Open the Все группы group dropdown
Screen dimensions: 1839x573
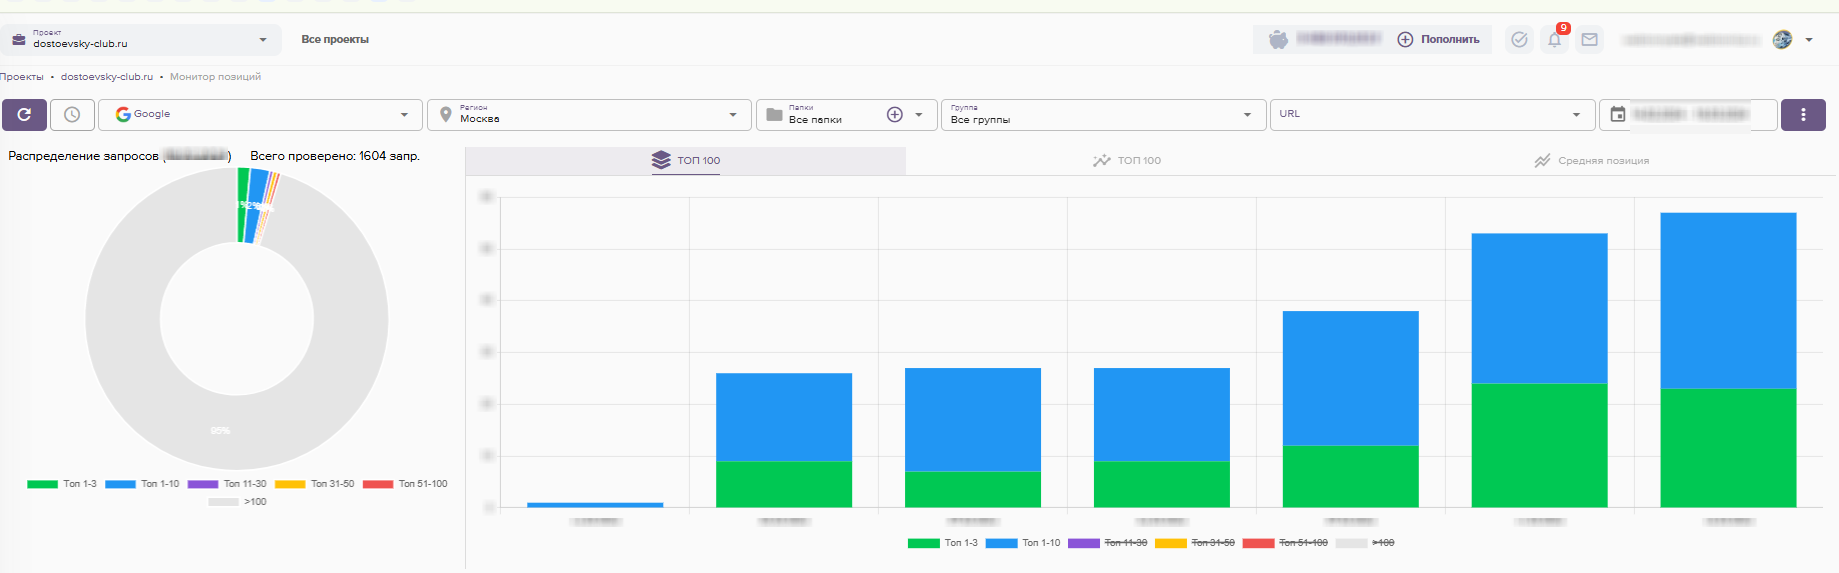[x=1102, y=115]
